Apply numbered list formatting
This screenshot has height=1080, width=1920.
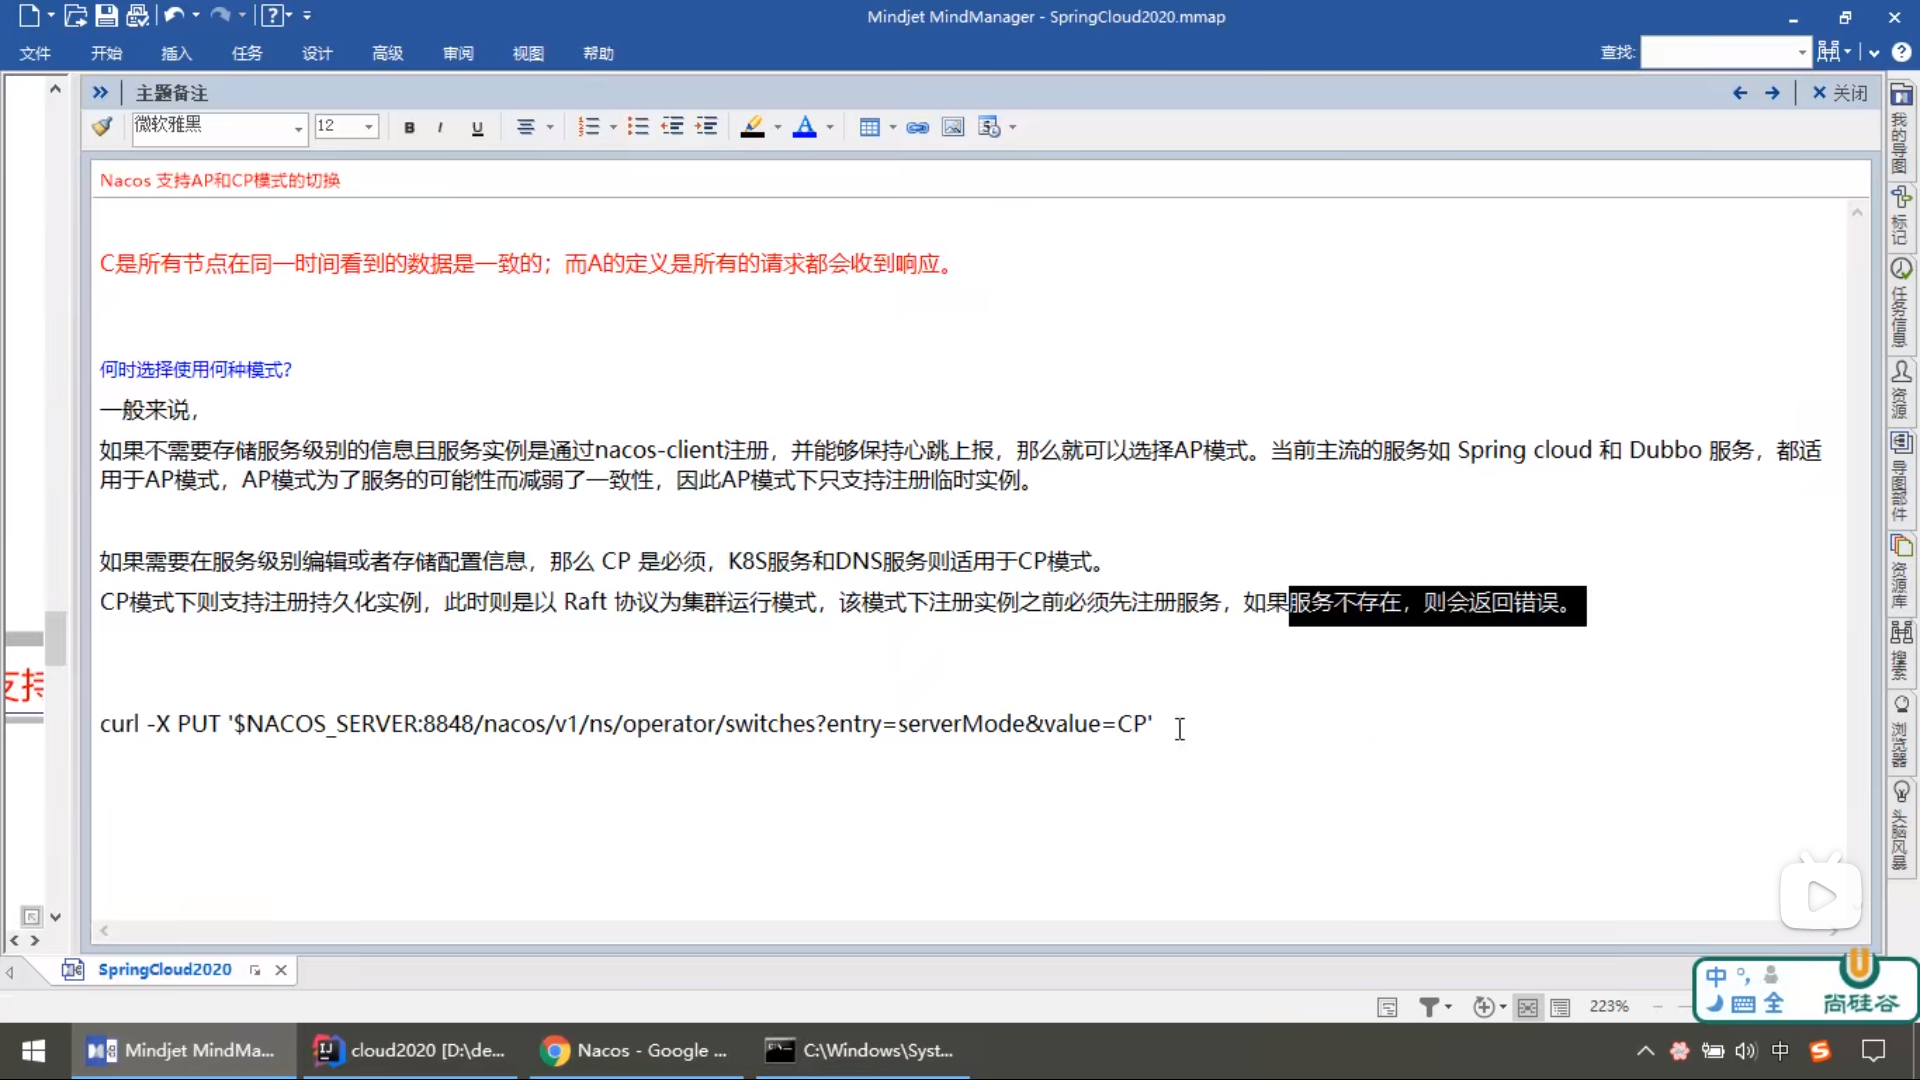pyautogui.click(x=589, y=127)
